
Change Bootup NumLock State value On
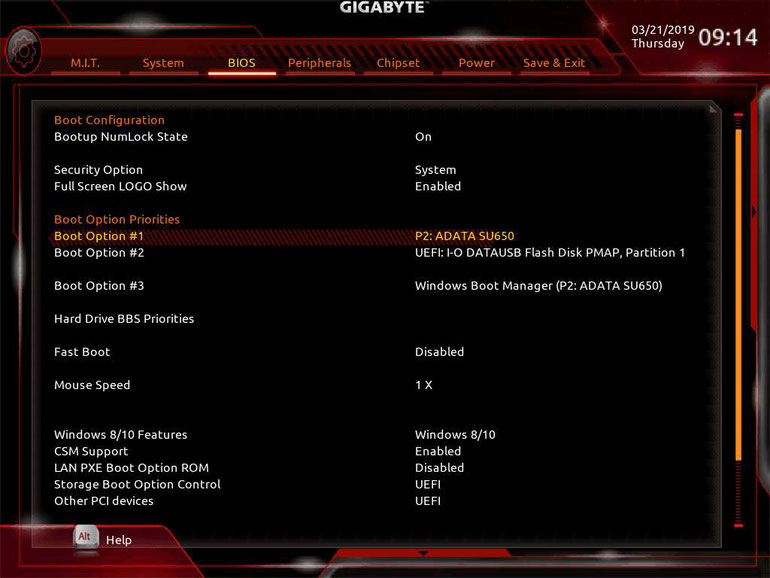pyautogui.click(x=423, y=137)
